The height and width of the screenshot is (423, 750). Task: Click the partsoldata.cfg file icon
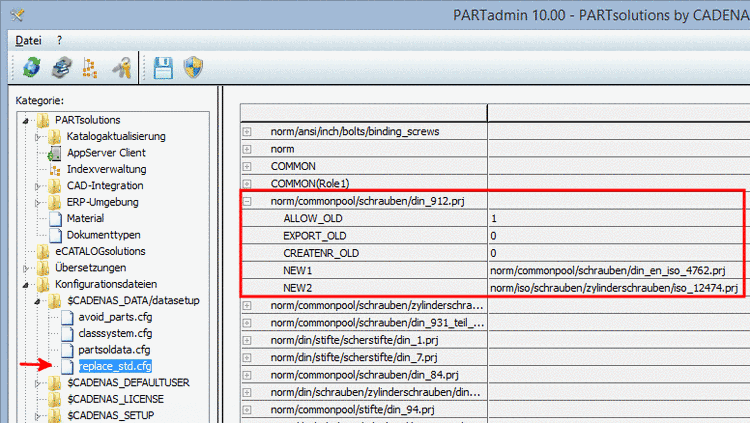point(67,350)
